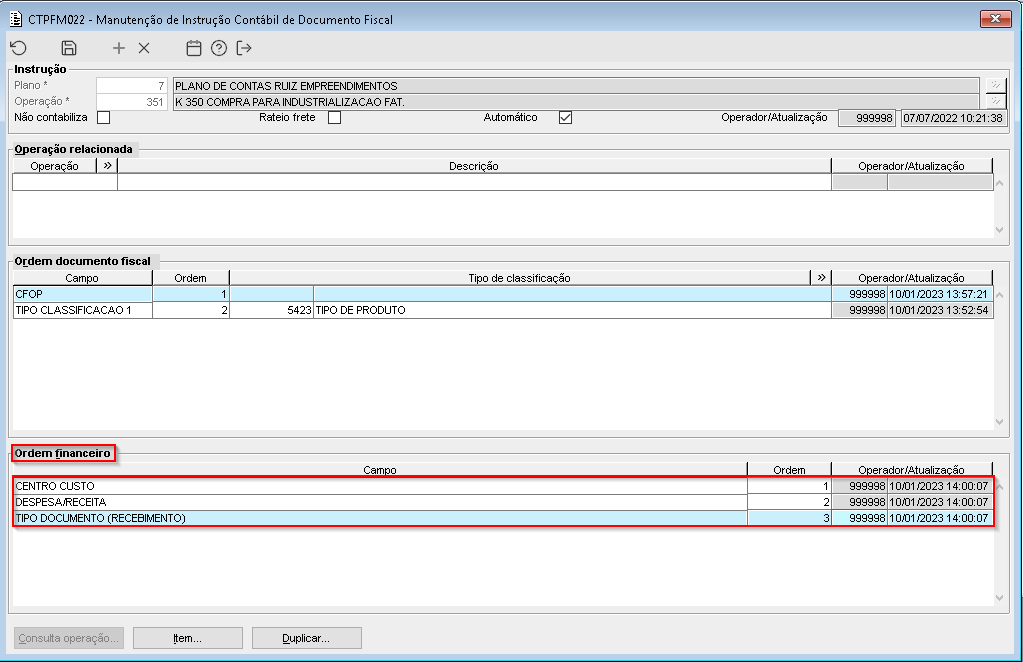The width and height of the screenshot is (1023, 662).
Task: Click Ordem cell of CENTRO CUSTO row
Action: [x=789, y=486]
